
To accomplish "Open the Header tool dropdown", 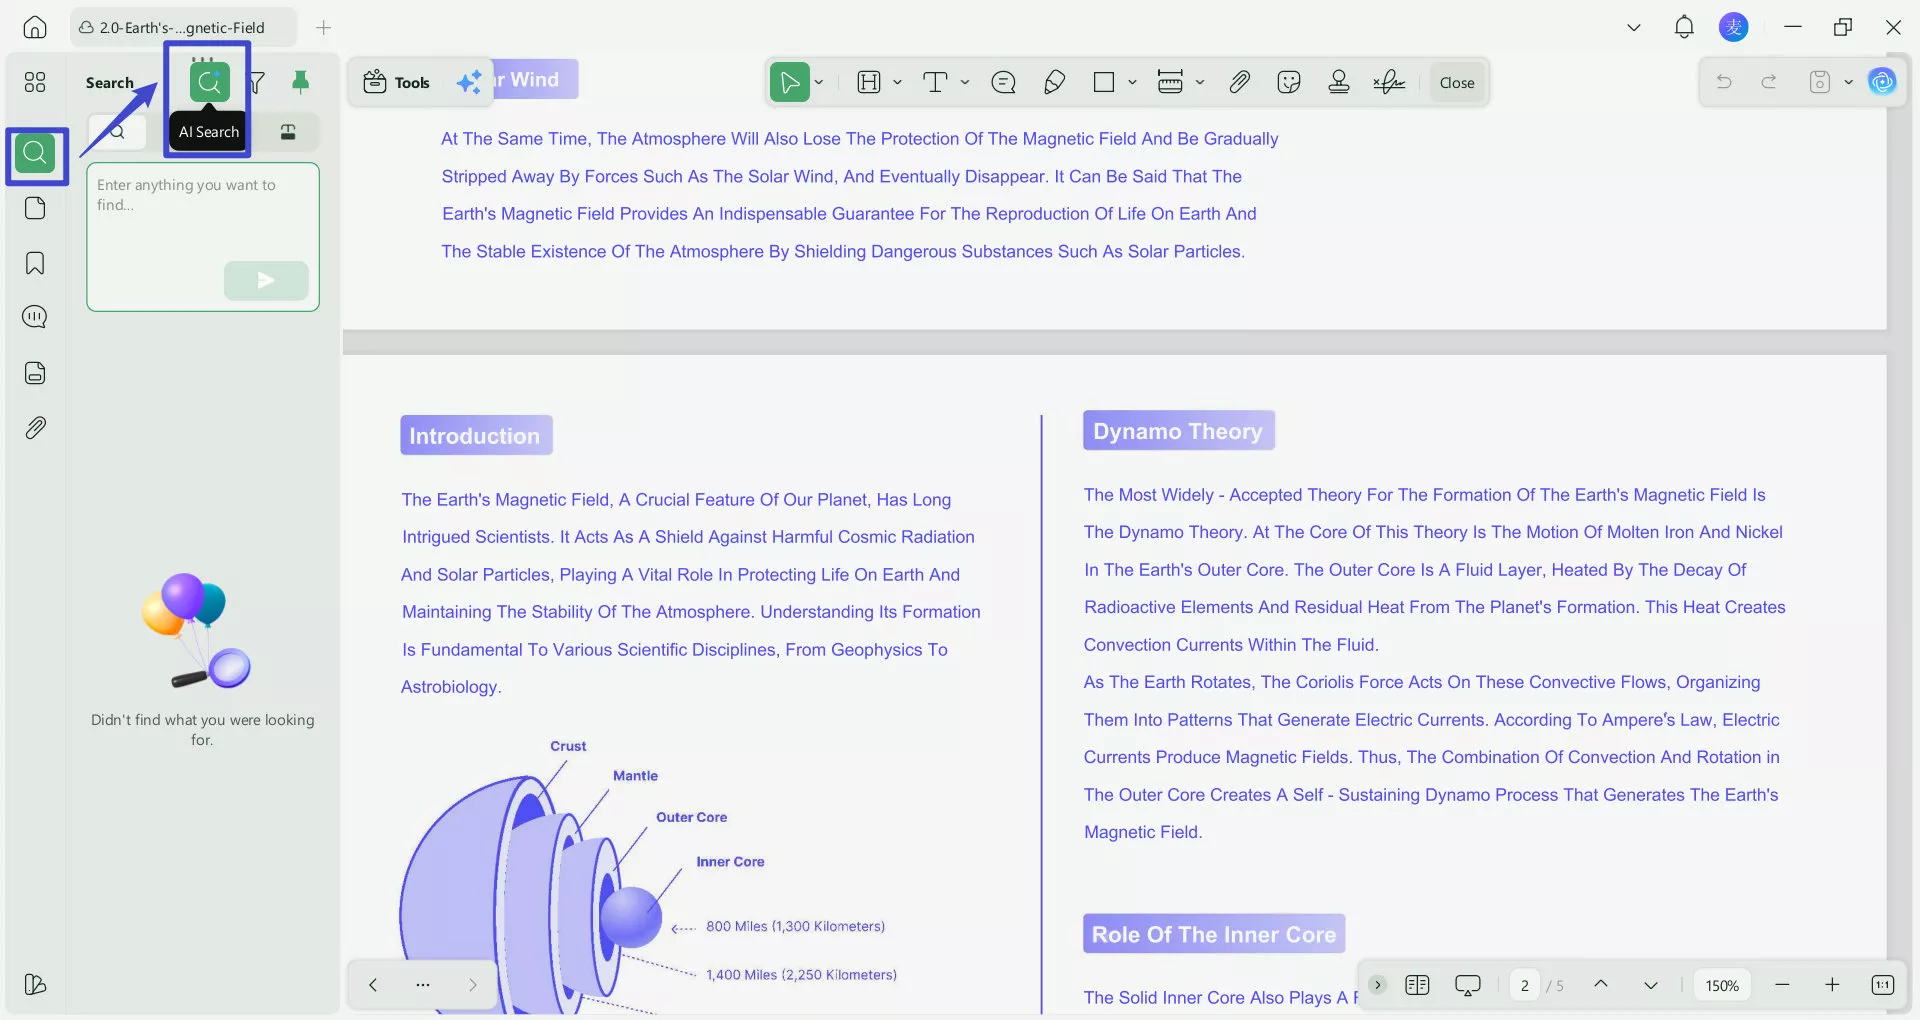I will [897, 82].
